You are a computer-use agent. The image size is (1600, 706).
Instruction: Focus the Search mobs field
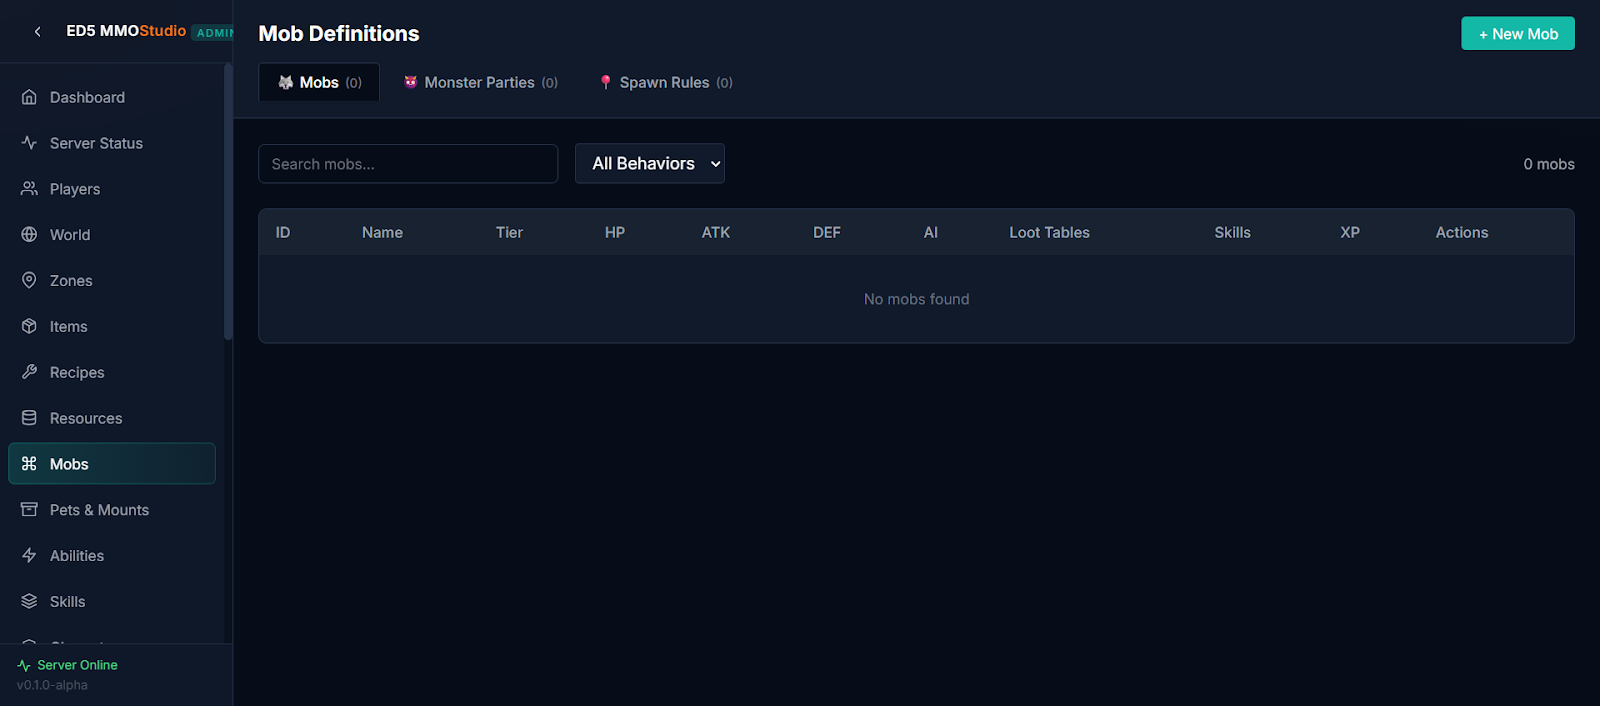point(408,164)
